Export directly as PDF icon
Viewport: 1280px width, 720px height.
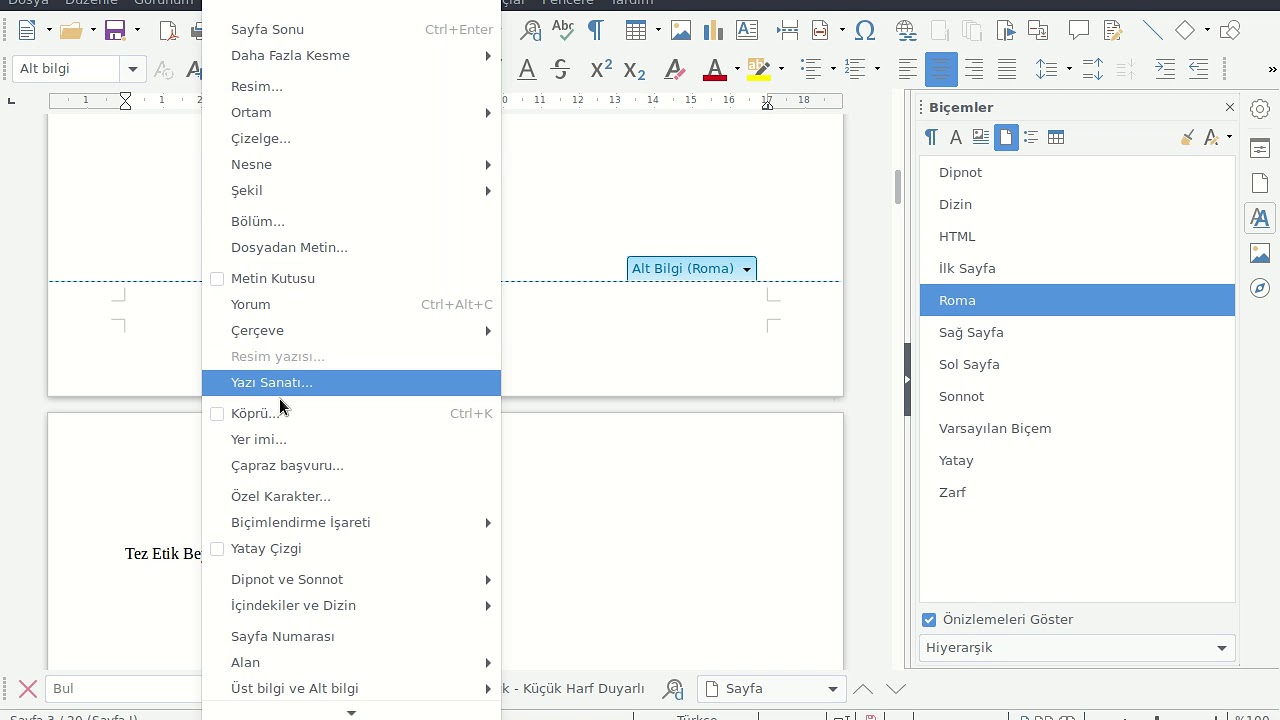click(170, 31)
